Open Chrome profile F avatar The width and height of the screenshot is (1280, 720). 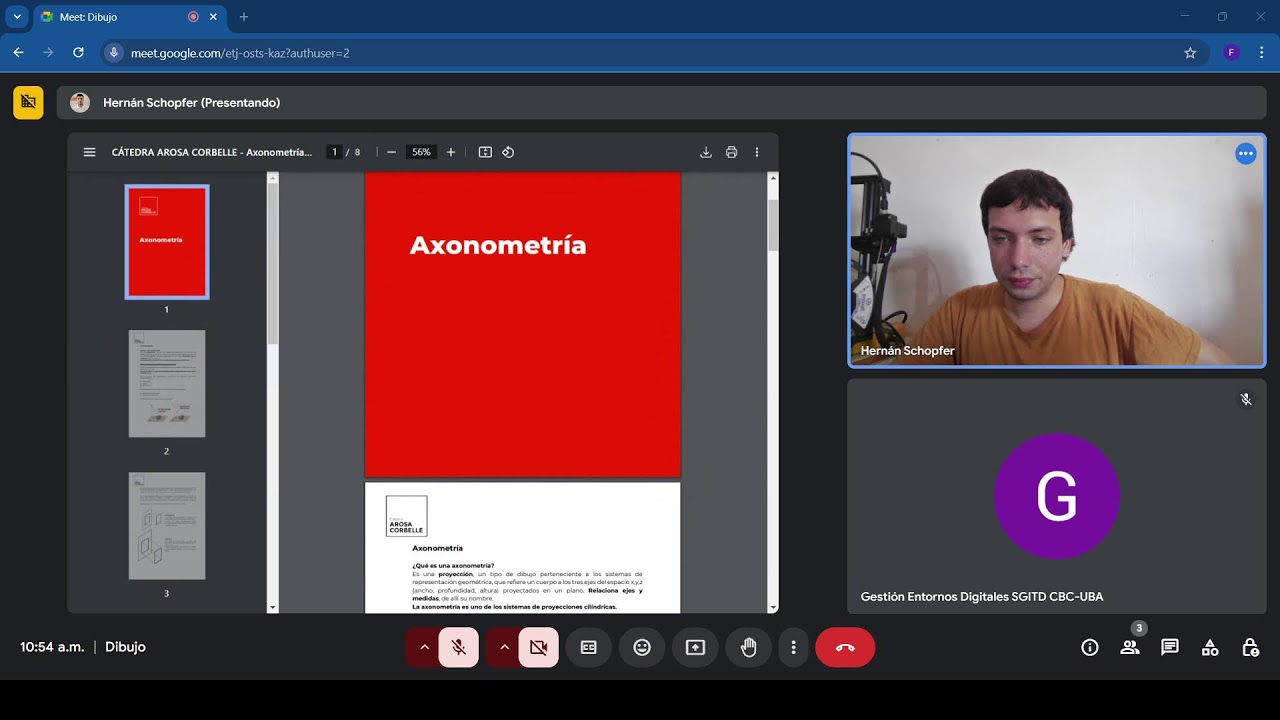[x=1231, y=53]
